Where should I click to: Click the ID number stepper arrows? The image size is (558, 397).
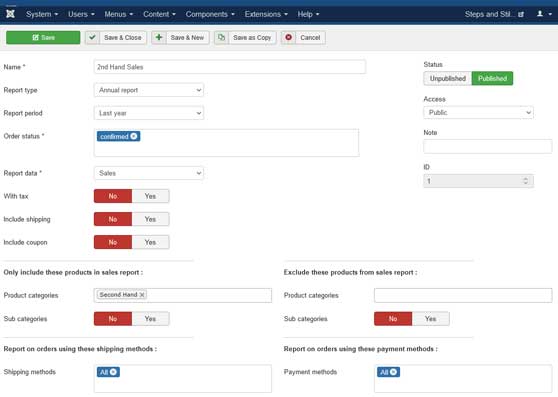525,181
